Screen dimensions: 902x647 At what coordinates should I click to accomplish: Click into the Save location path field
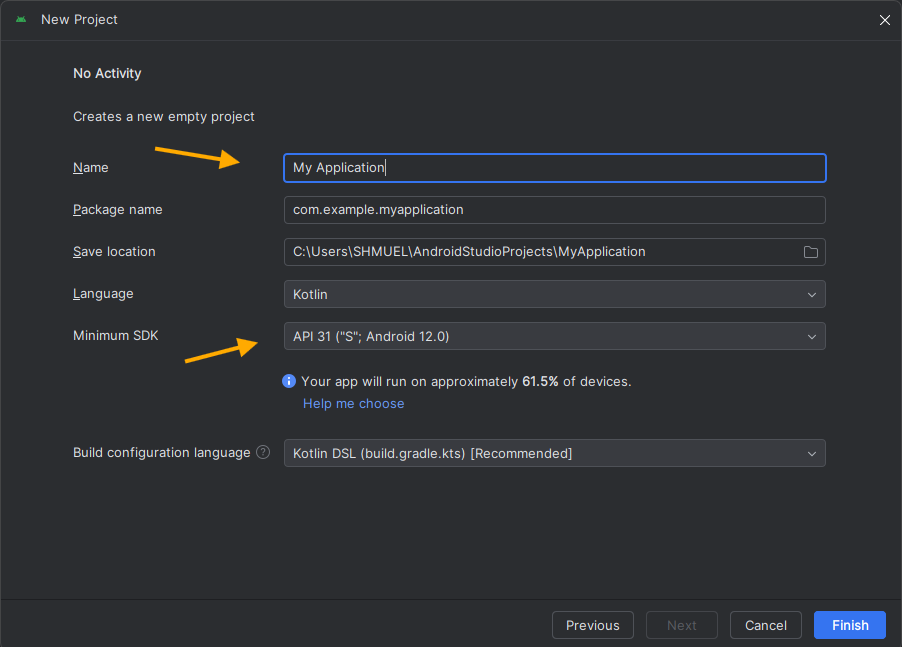(540, 252)
